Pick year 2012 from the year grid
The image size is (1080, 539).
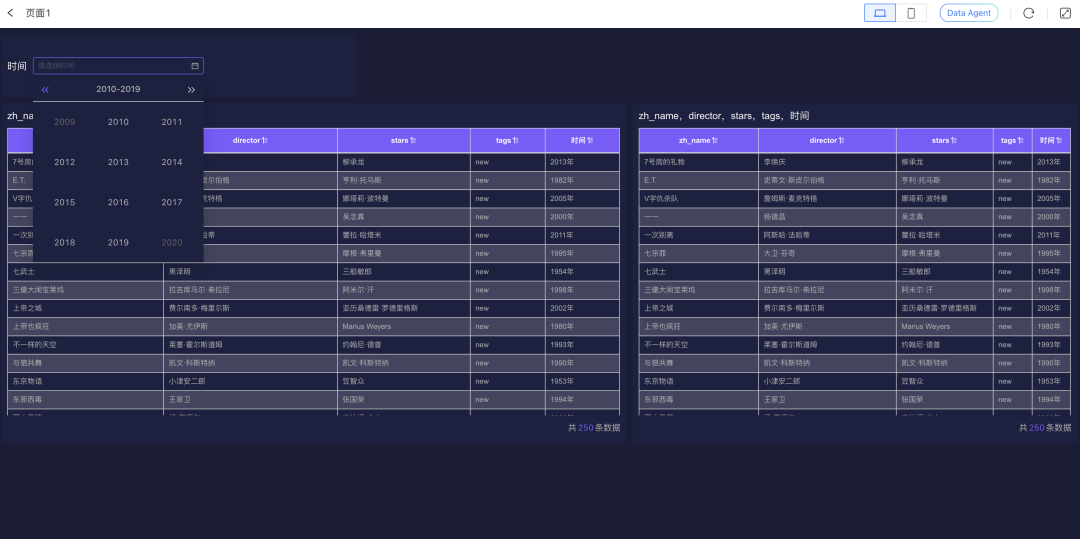tap(65, 162)
